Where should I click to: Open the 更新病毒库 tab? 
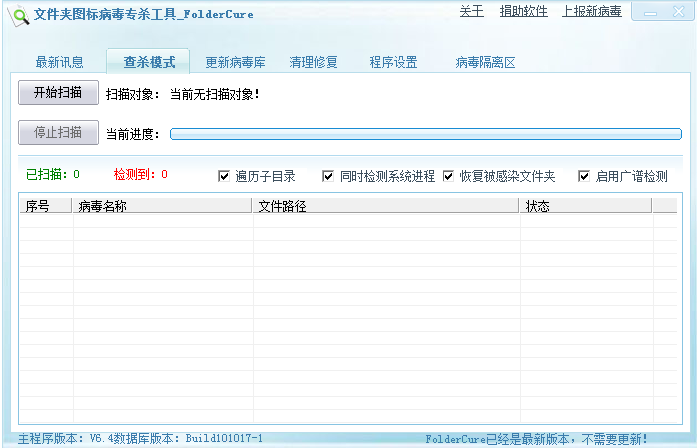(235, 62)
